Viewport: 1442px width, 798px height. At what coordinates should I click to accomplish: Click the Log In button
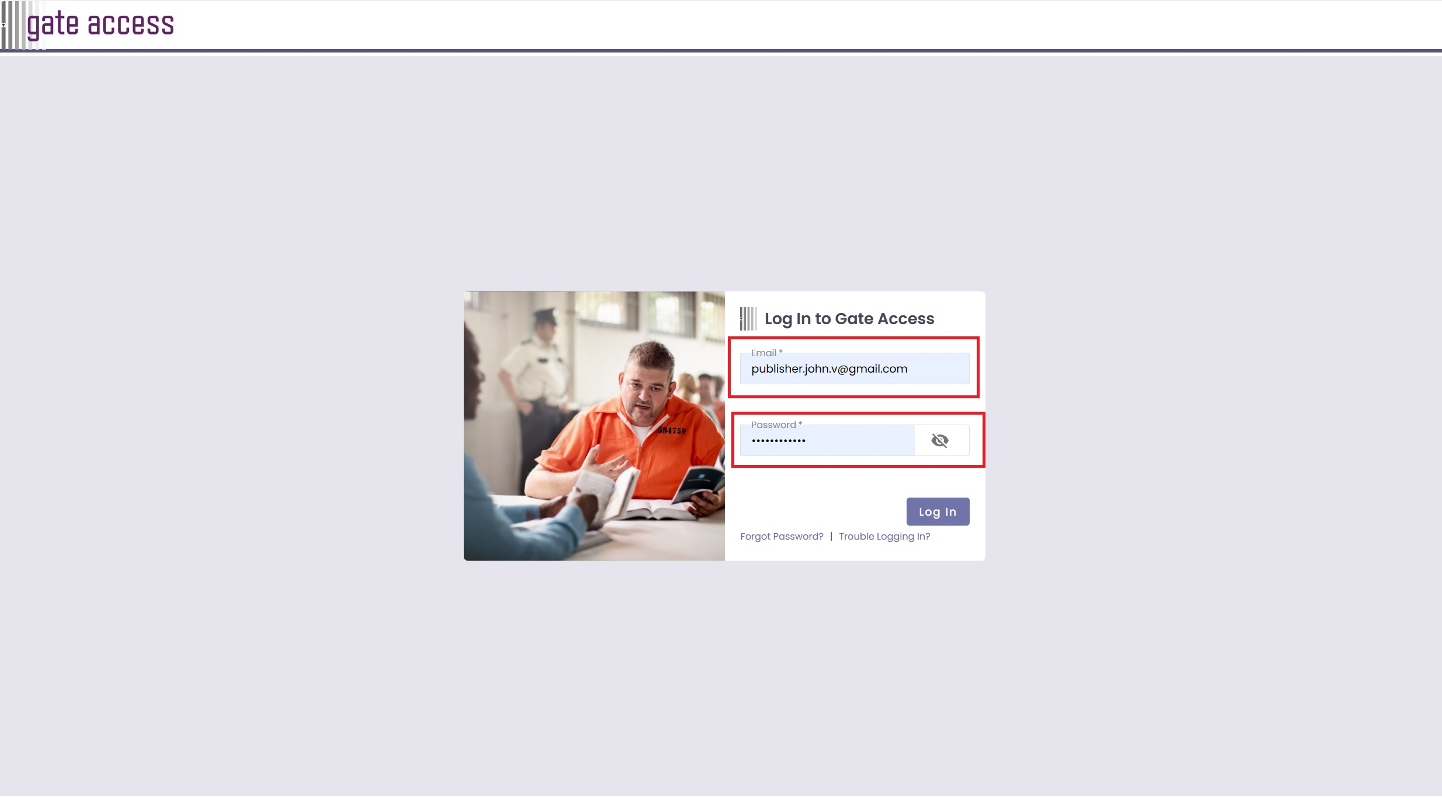point(938,511)
